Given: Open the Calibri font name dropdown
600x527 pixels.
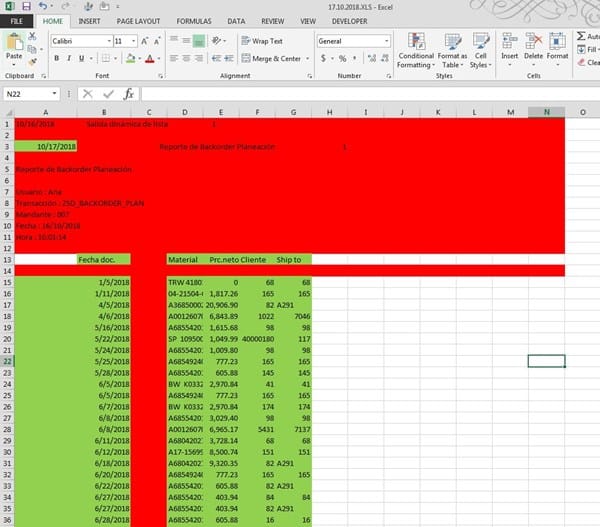Looking at the screenshot, I should click(x=109, y=41).
